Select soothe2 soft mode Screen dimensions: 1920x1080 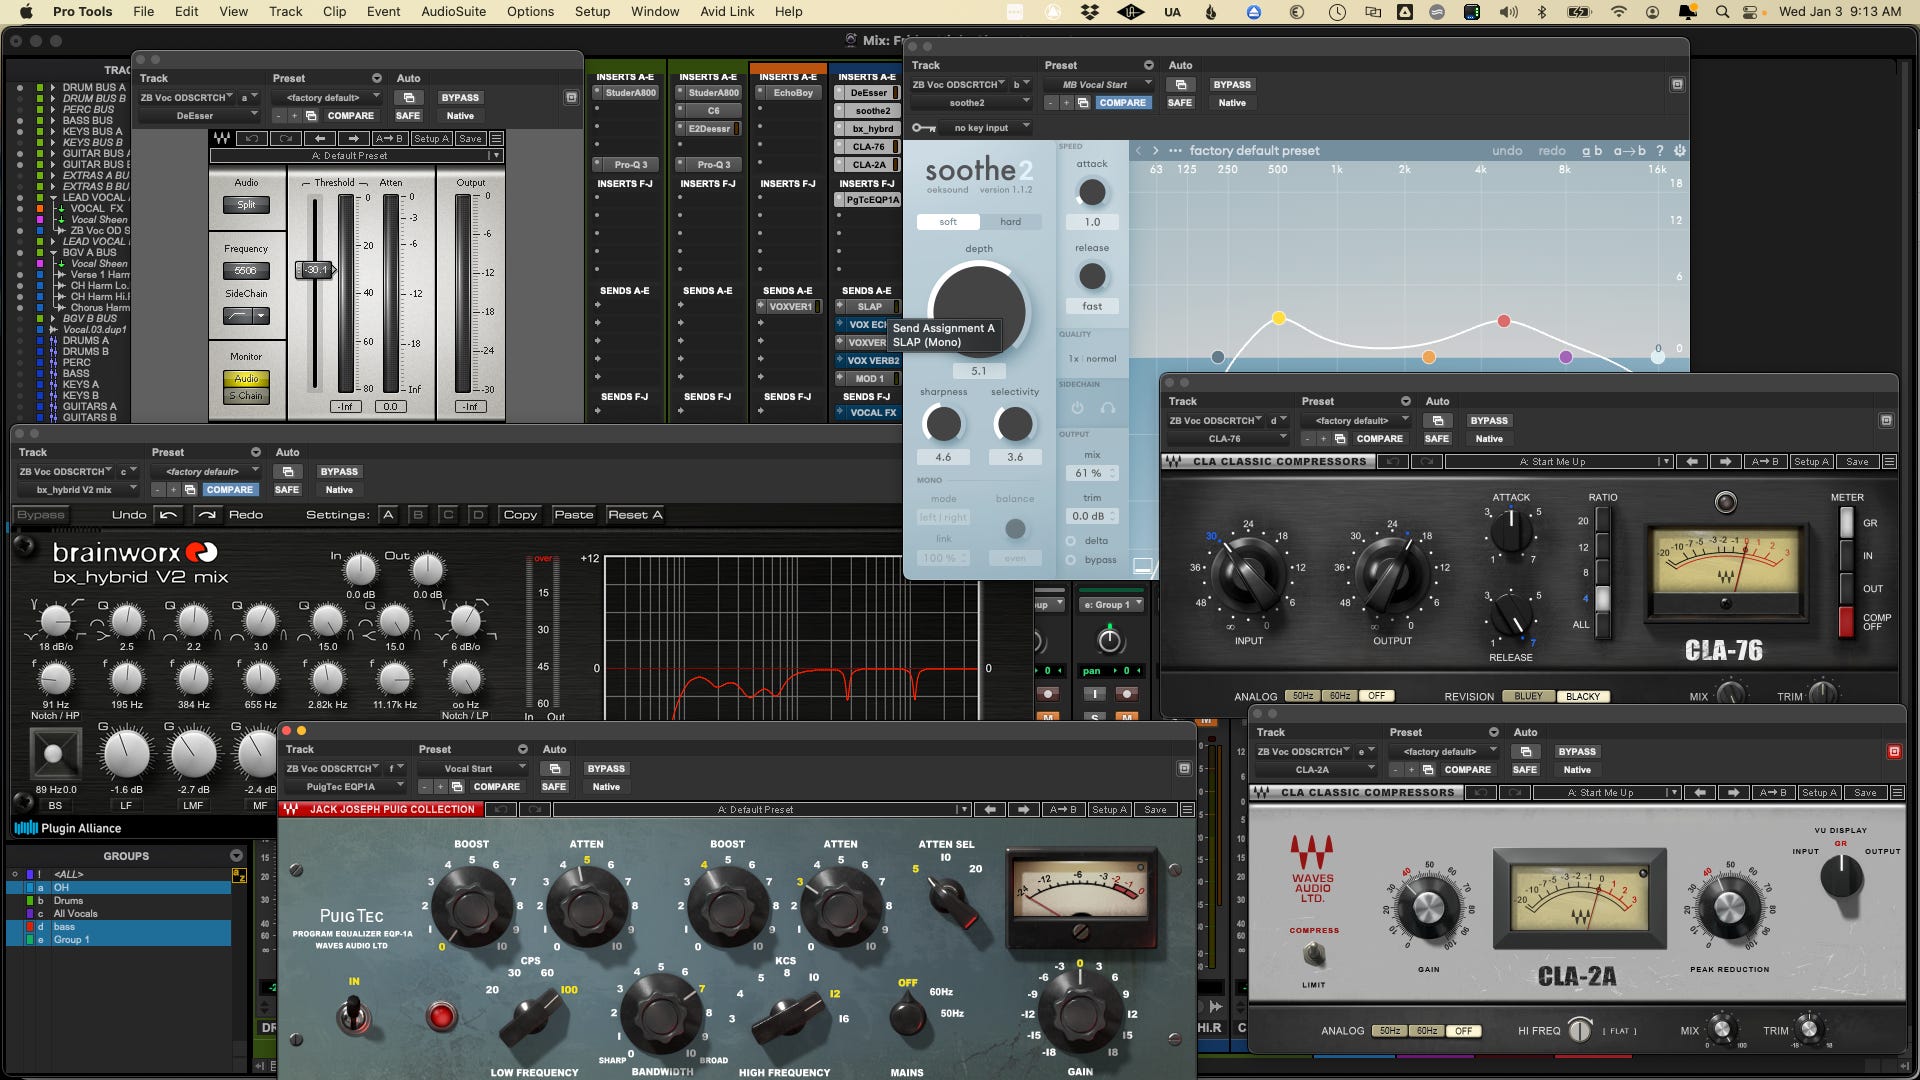948,222
